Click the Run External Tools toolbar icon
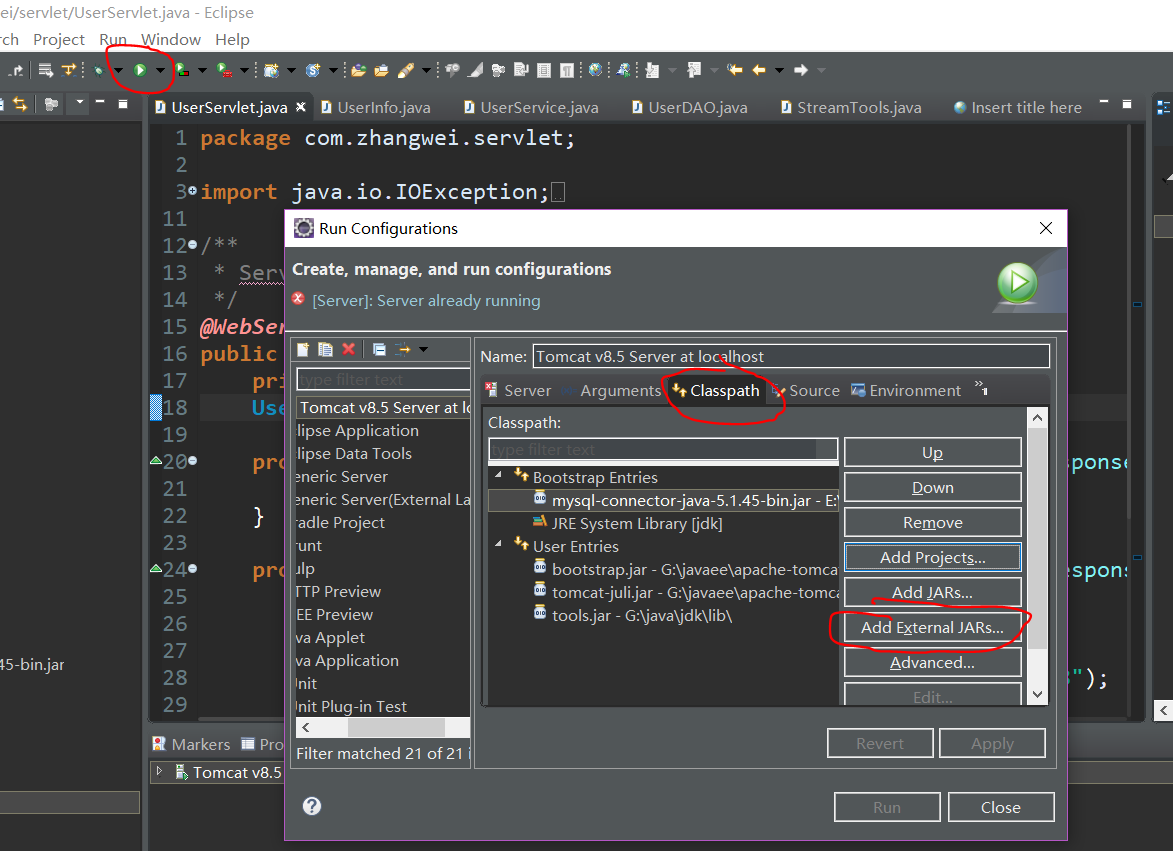The height and width of the screenshot is (851, 1173). pos(224,70)
